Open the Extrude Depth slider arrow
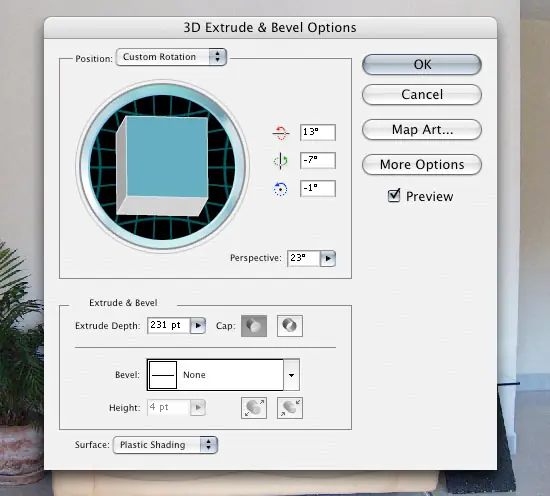 [x=198, y=326]
